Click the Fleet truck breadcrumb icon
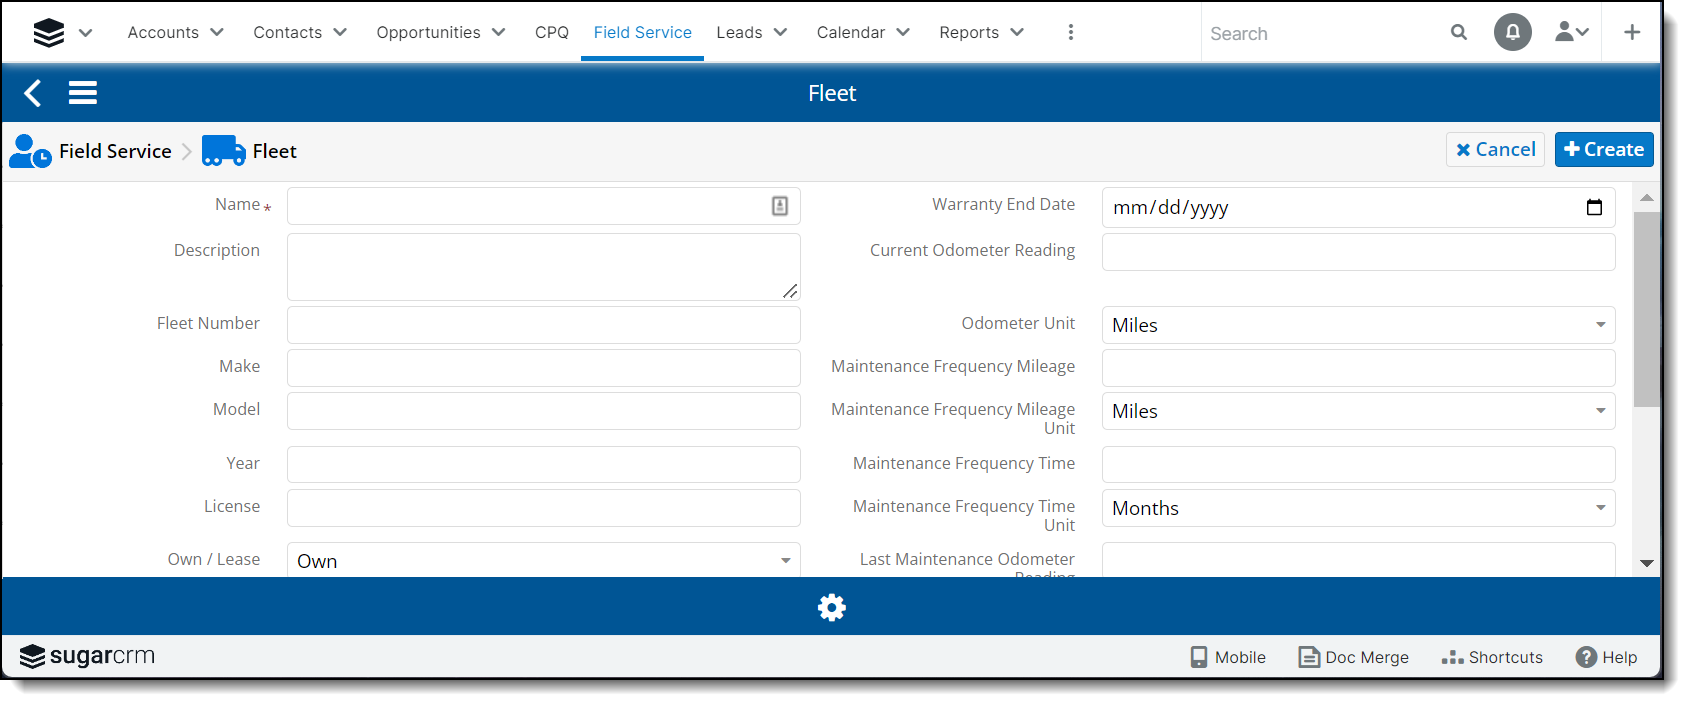This screenshot has width=1689, height=705. coord(224,151)
